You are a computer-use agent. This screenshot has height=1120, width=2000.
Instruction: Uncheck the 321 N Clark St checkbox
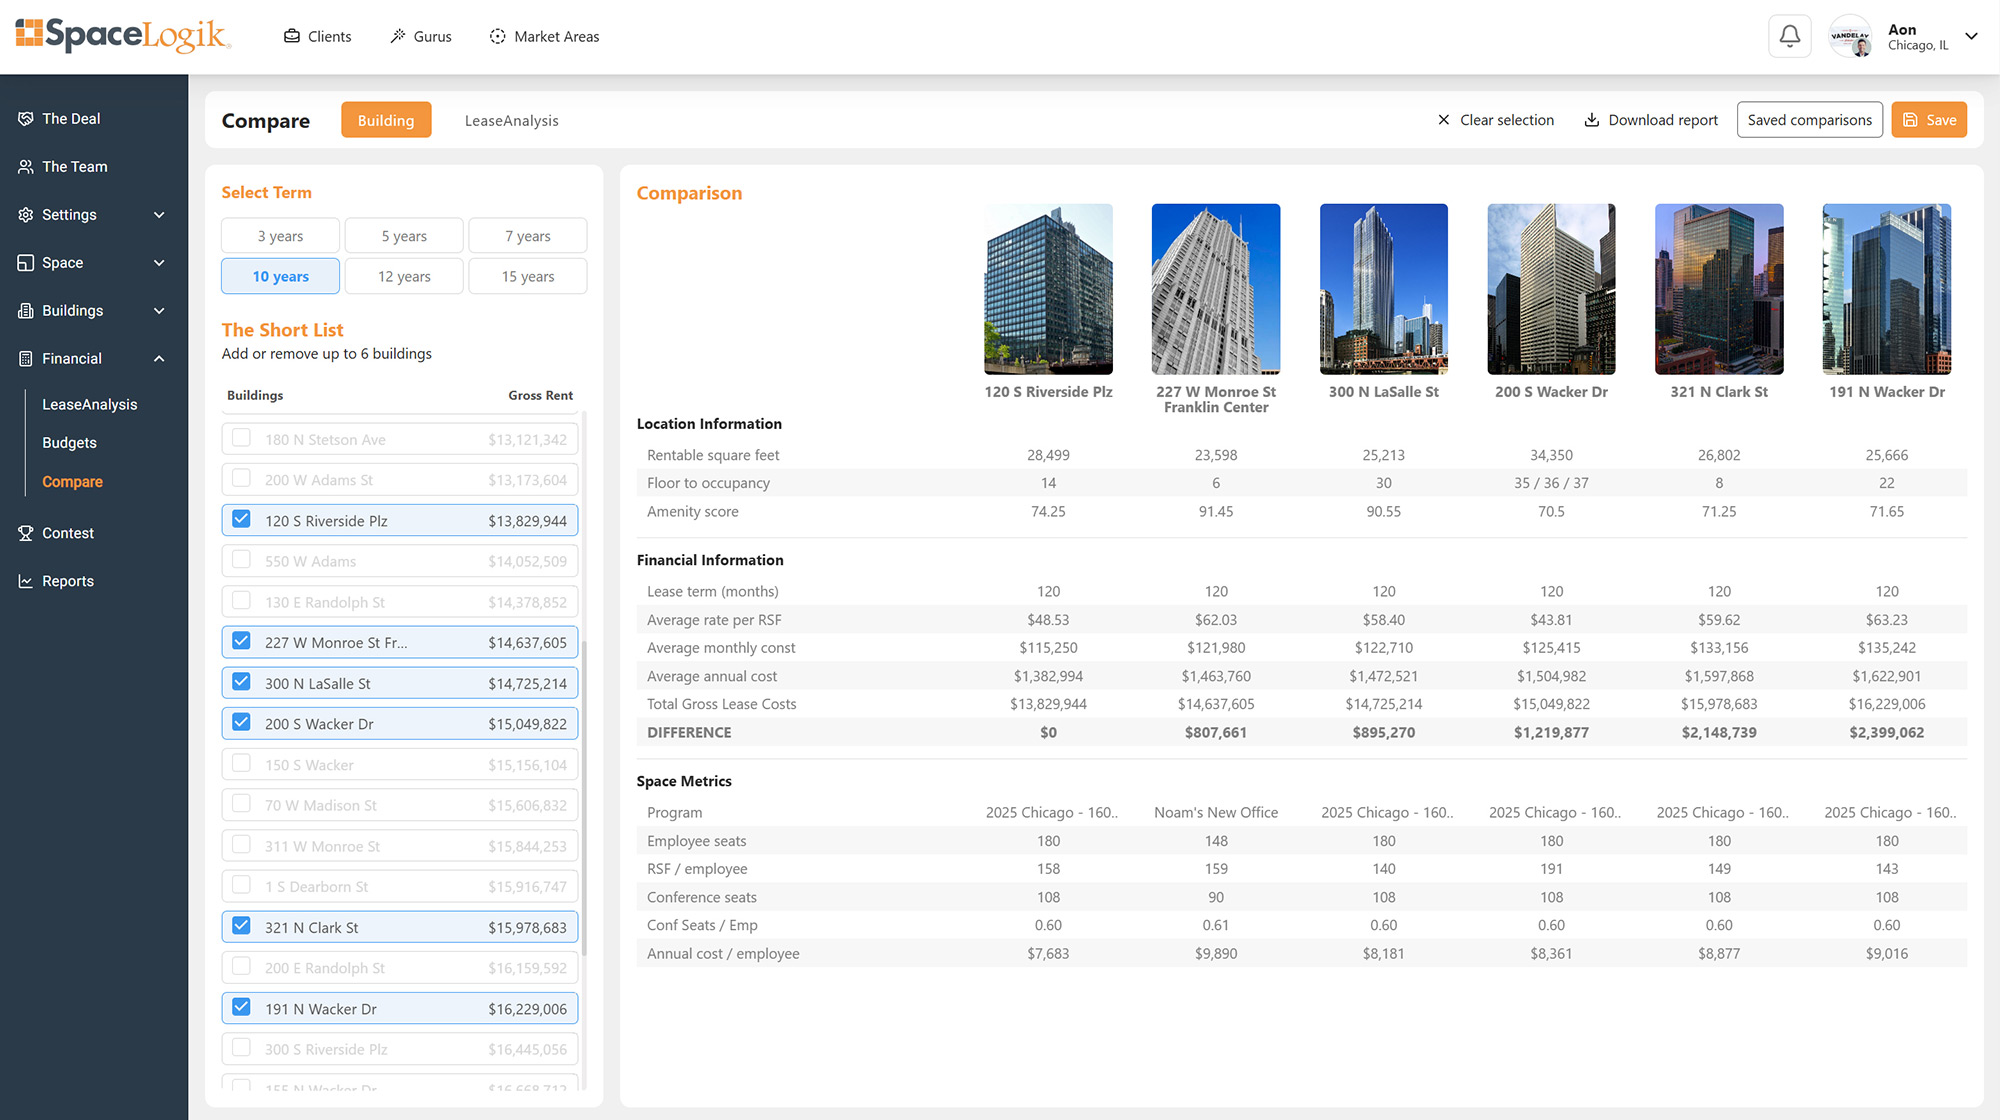tap(241, 926)
